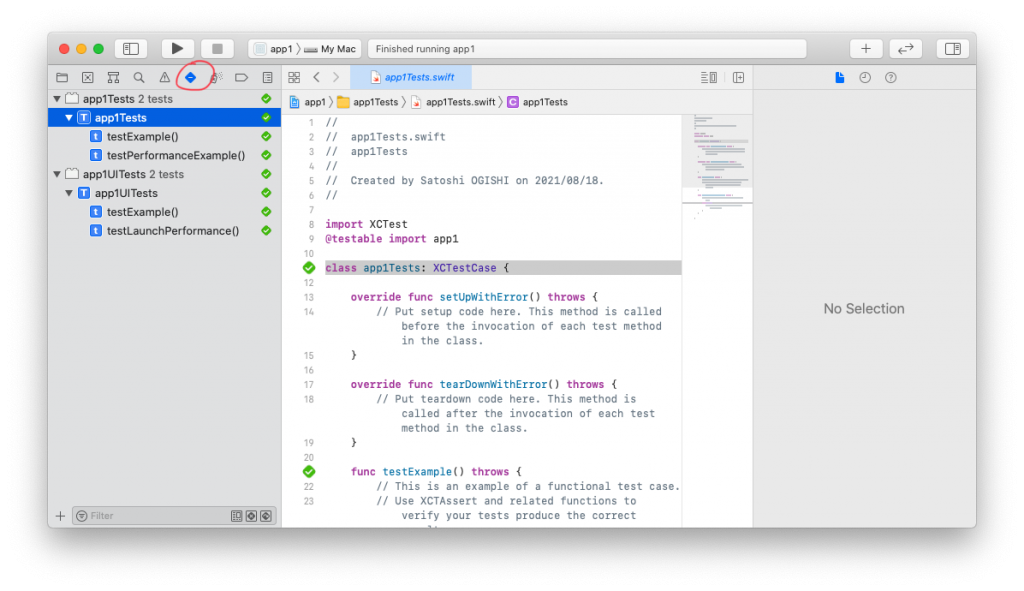Select testPerformanceExample() in the test list
1024x591 pixels.
[x=176, y=155]
